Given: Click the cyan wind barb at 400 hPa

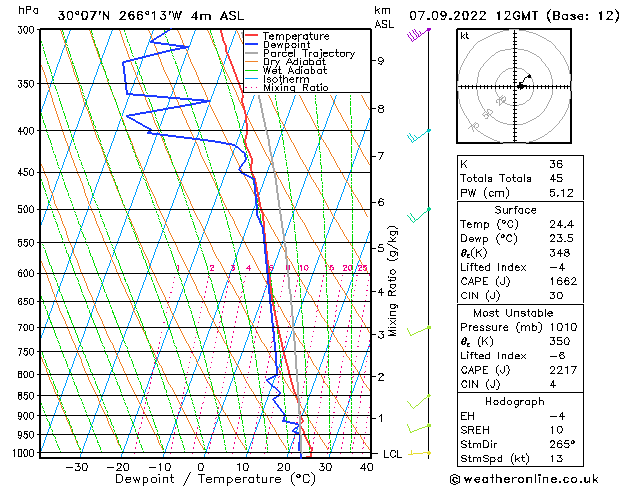Looking at the screenshot, I should (419, 136).
